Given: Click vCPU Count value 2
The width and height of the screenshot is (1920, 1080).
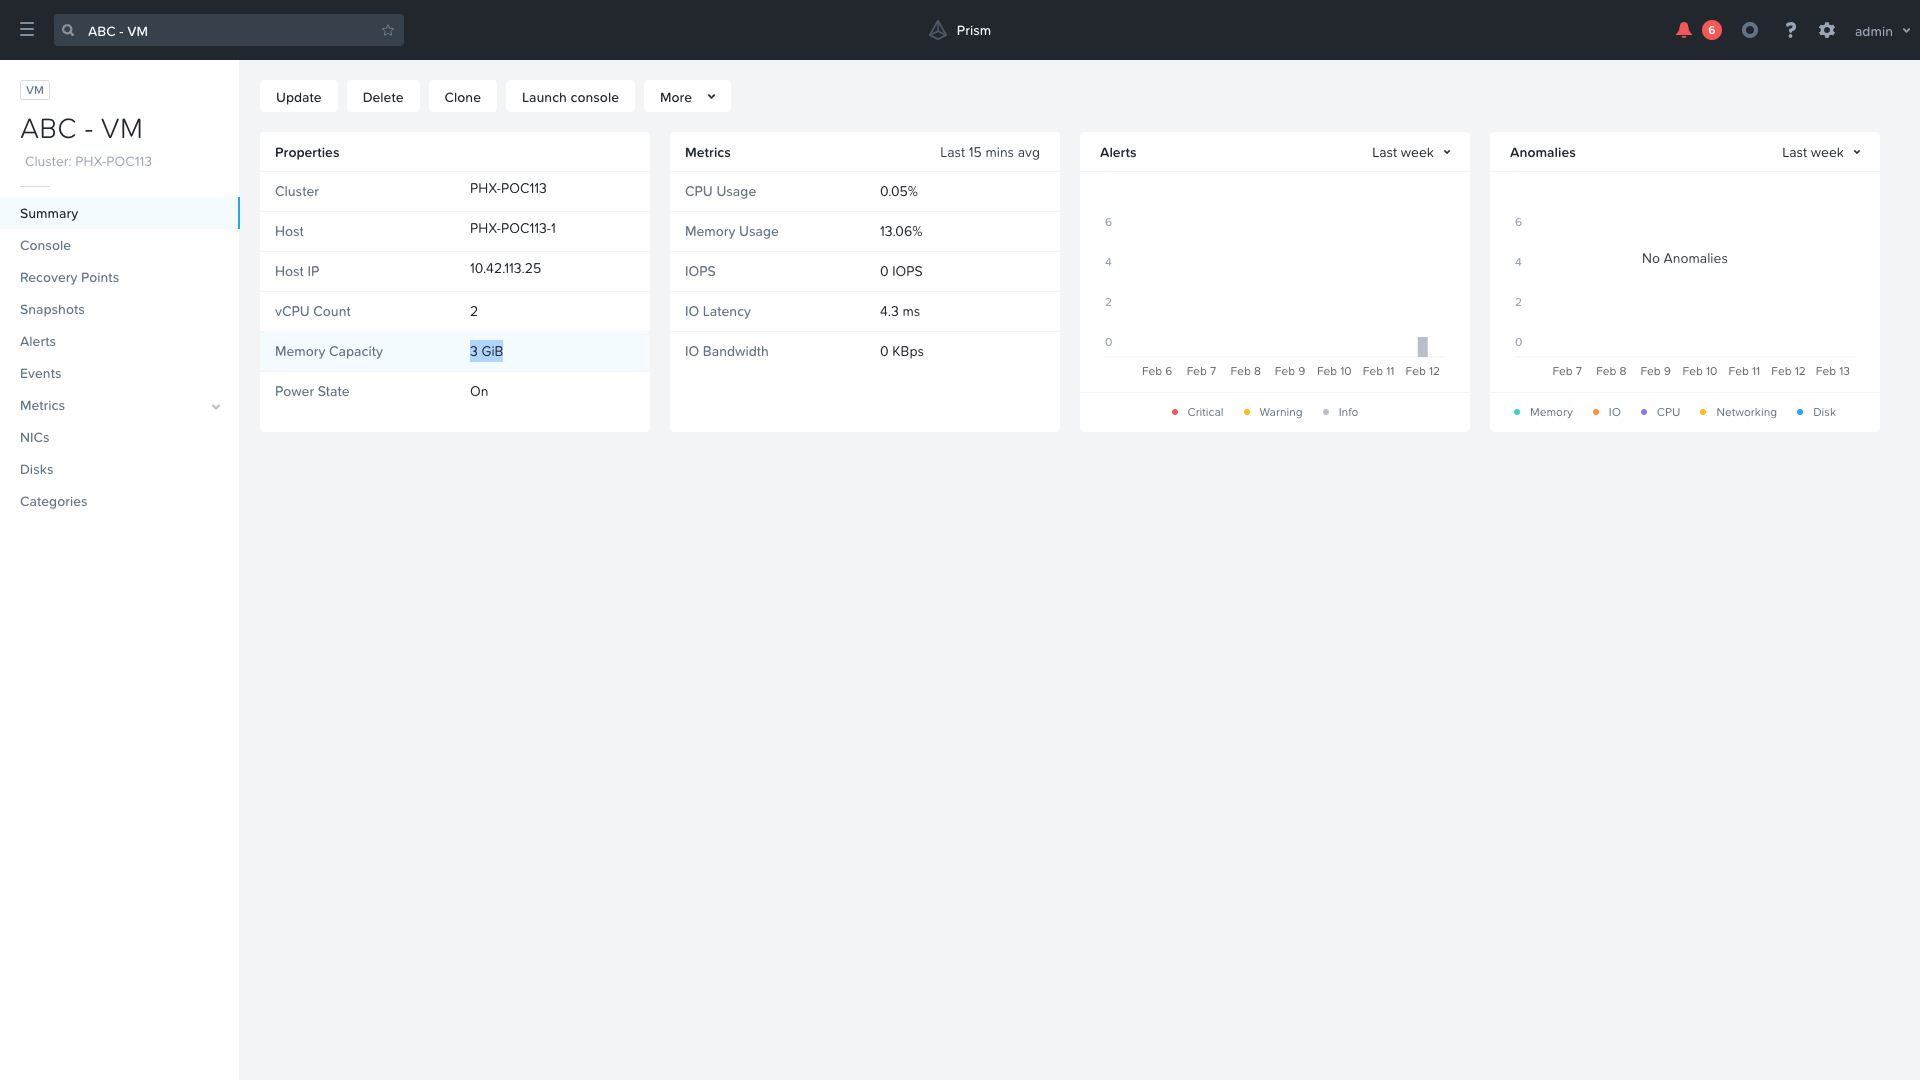Looking at the screenshot, I should [474, 311].
